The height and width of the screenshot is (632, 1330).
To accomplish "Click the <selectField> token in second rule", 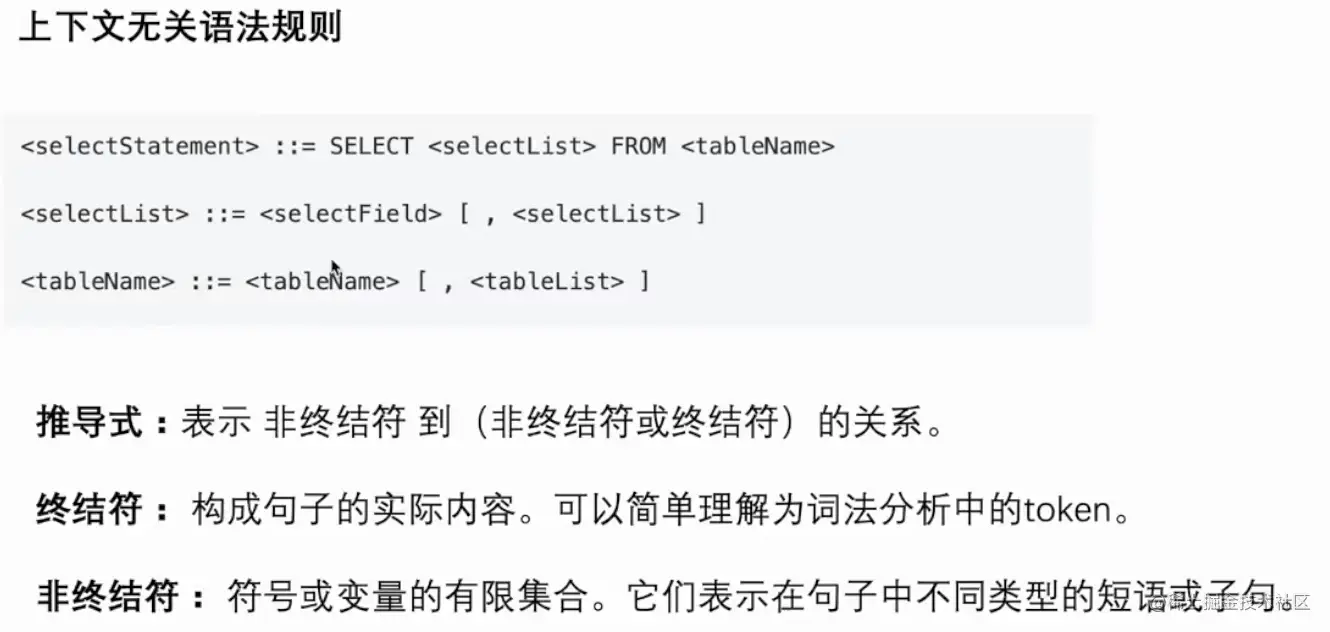I will click(350, 213).
